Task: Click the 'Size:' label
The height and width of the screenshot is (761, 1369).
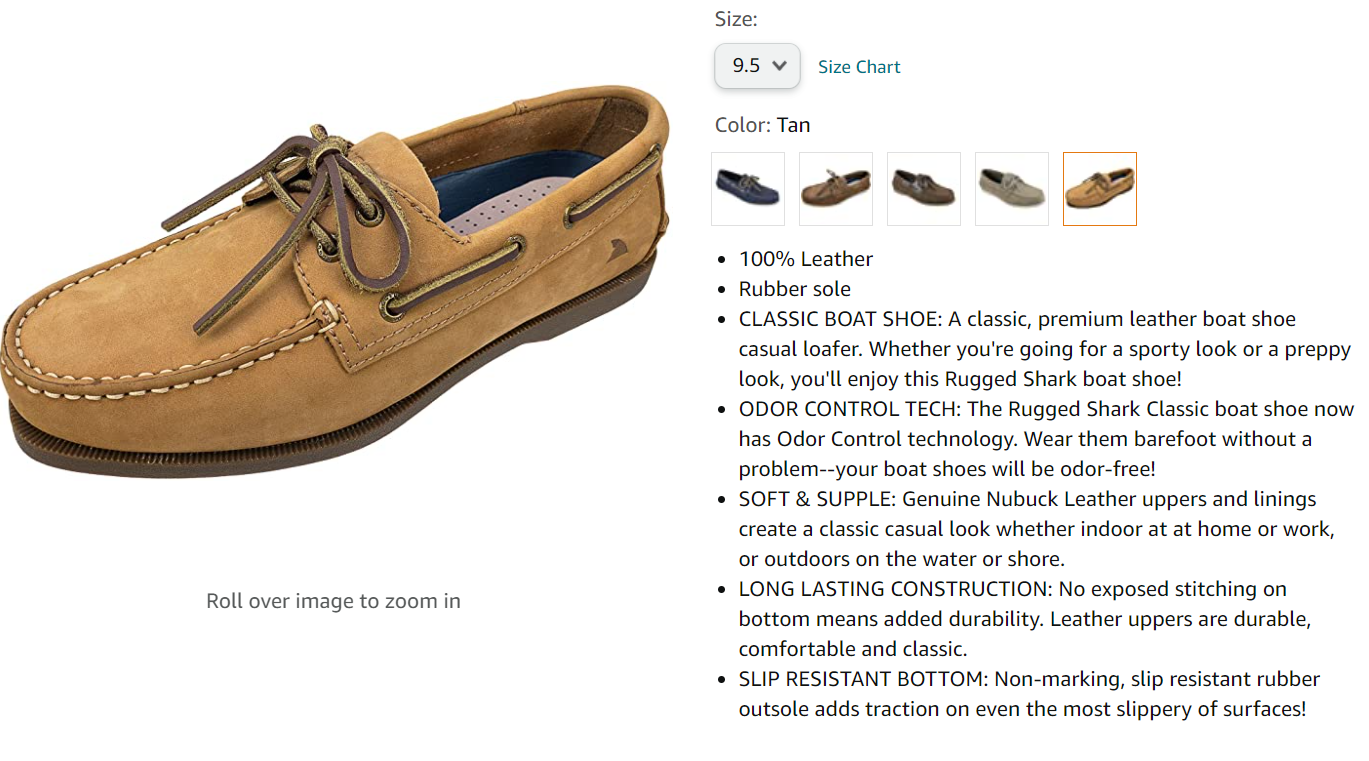Action: click(x=736, y=19)
